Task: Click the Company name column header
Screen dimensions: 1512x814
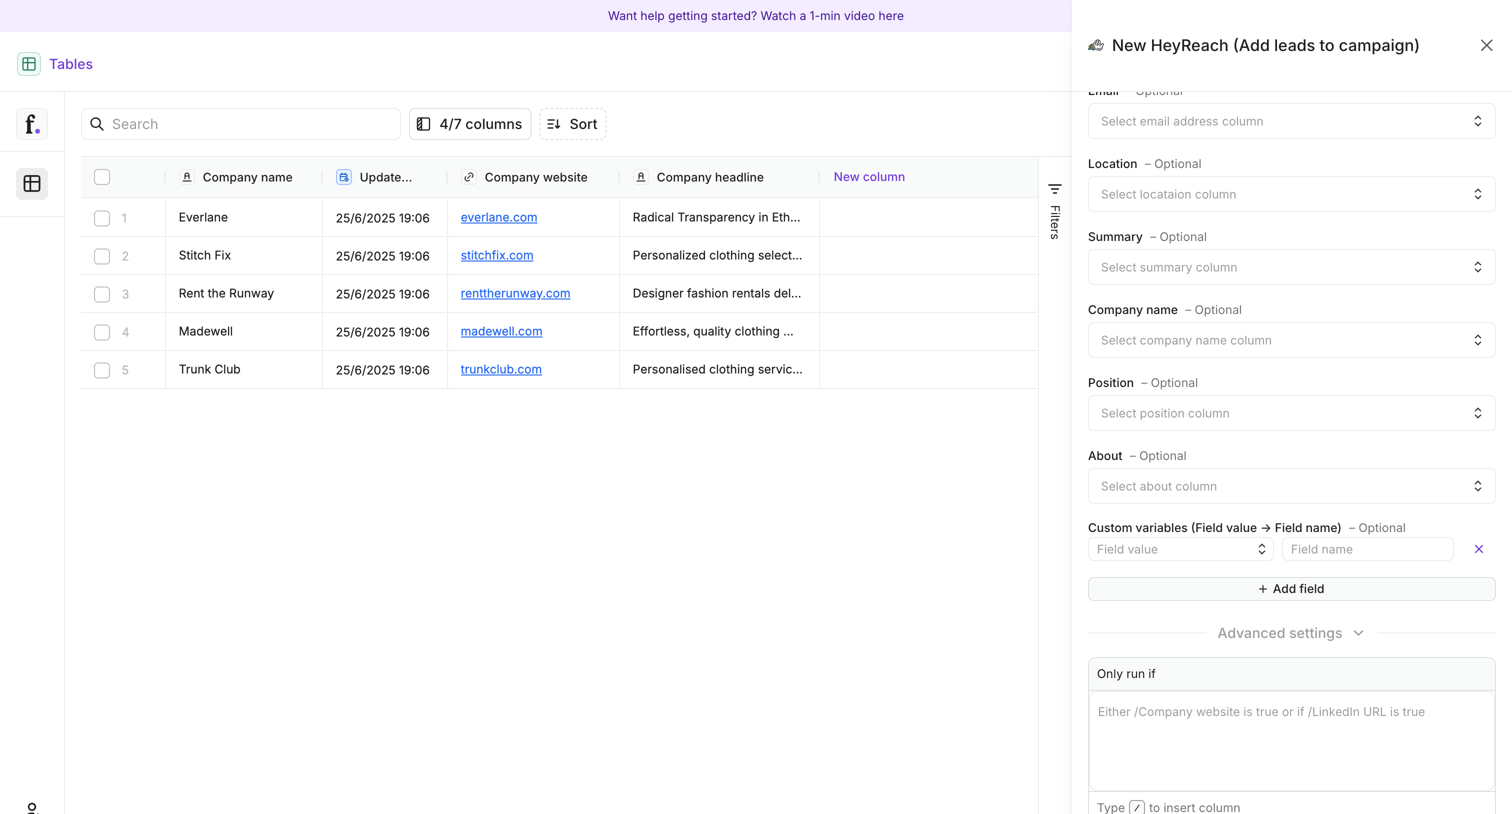Action: pos(244,177)
